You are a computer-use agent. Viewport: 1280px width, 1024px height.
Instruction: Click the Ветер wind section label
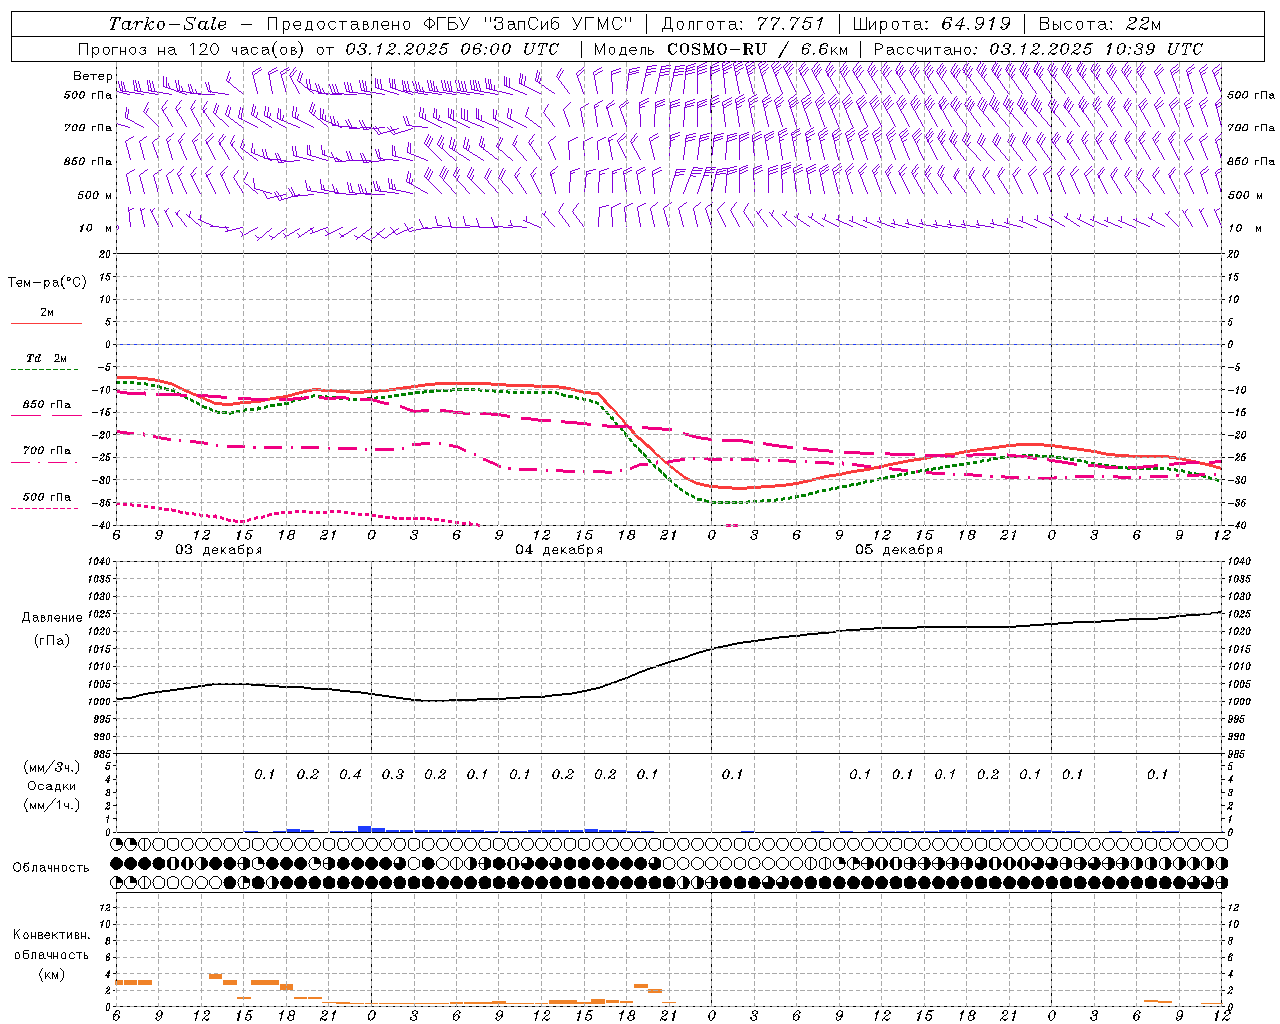coord(92,76)
